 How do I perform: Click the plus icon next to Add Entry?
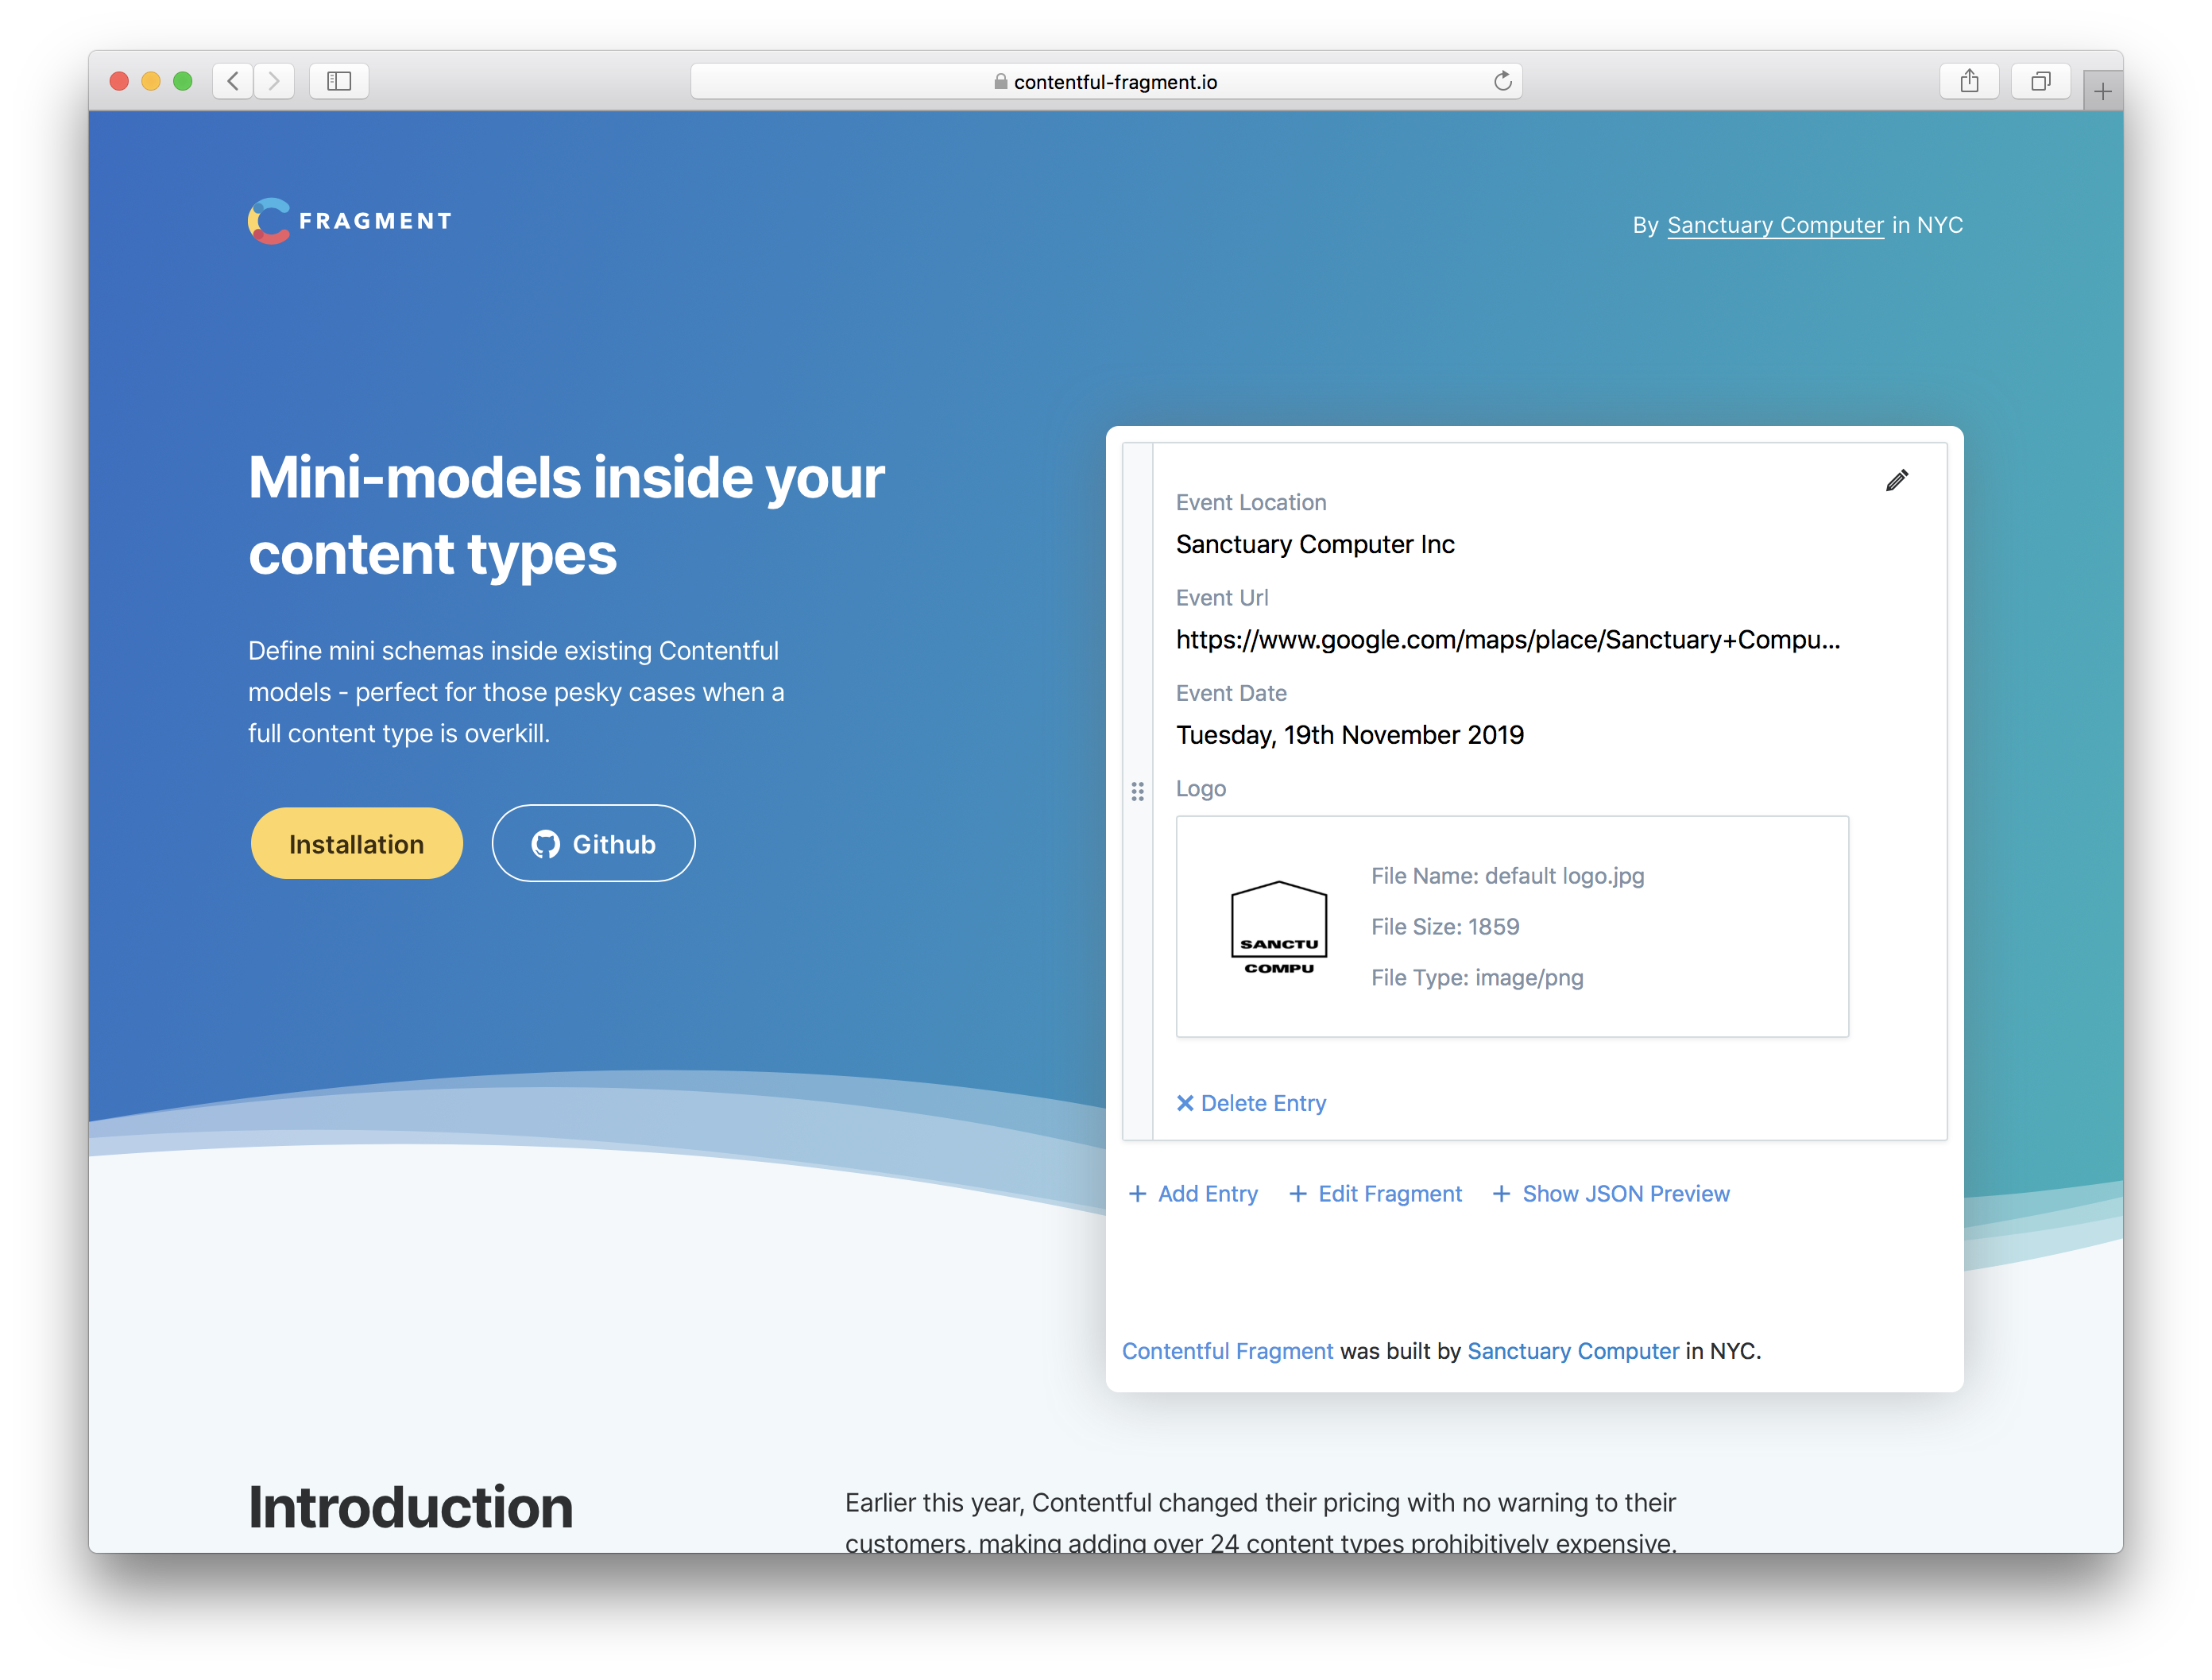1140,1194
